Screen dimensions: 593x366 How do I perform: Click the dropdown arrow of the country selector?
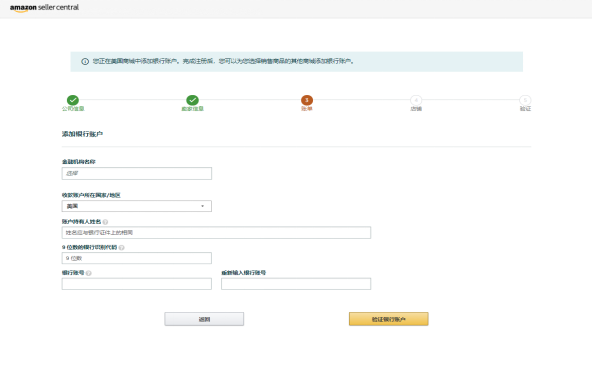pos(203,206)
